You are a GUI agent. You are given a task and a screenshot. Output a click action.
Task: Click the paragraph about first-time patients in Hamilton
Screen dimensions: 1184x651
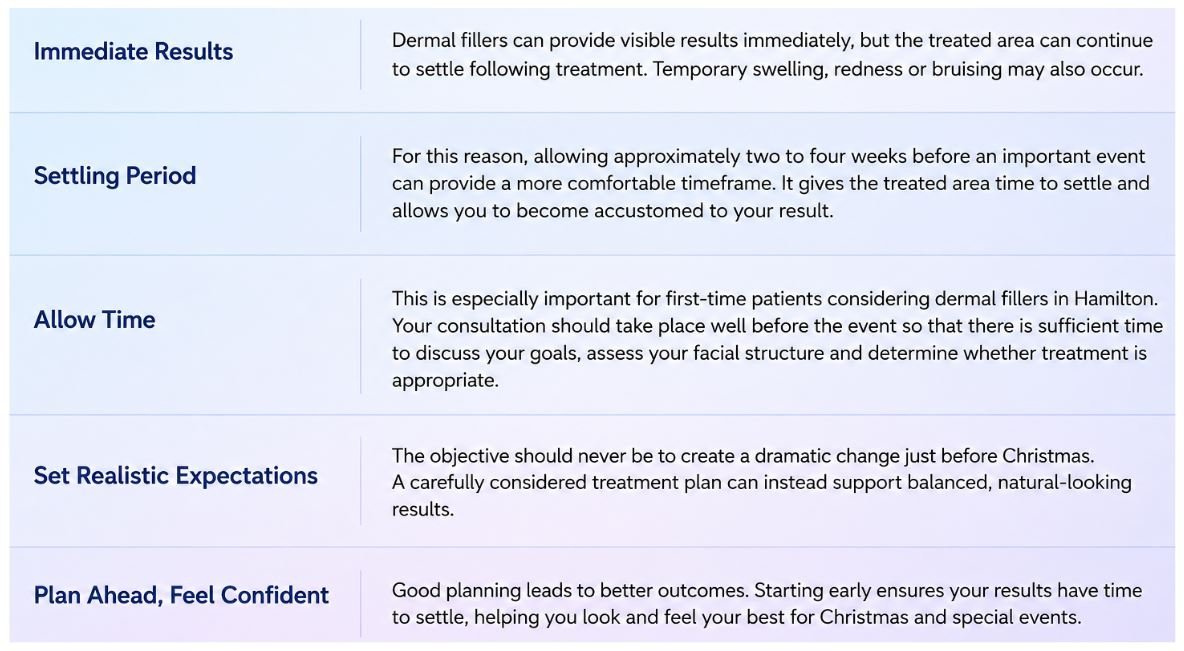click(777, 339)
